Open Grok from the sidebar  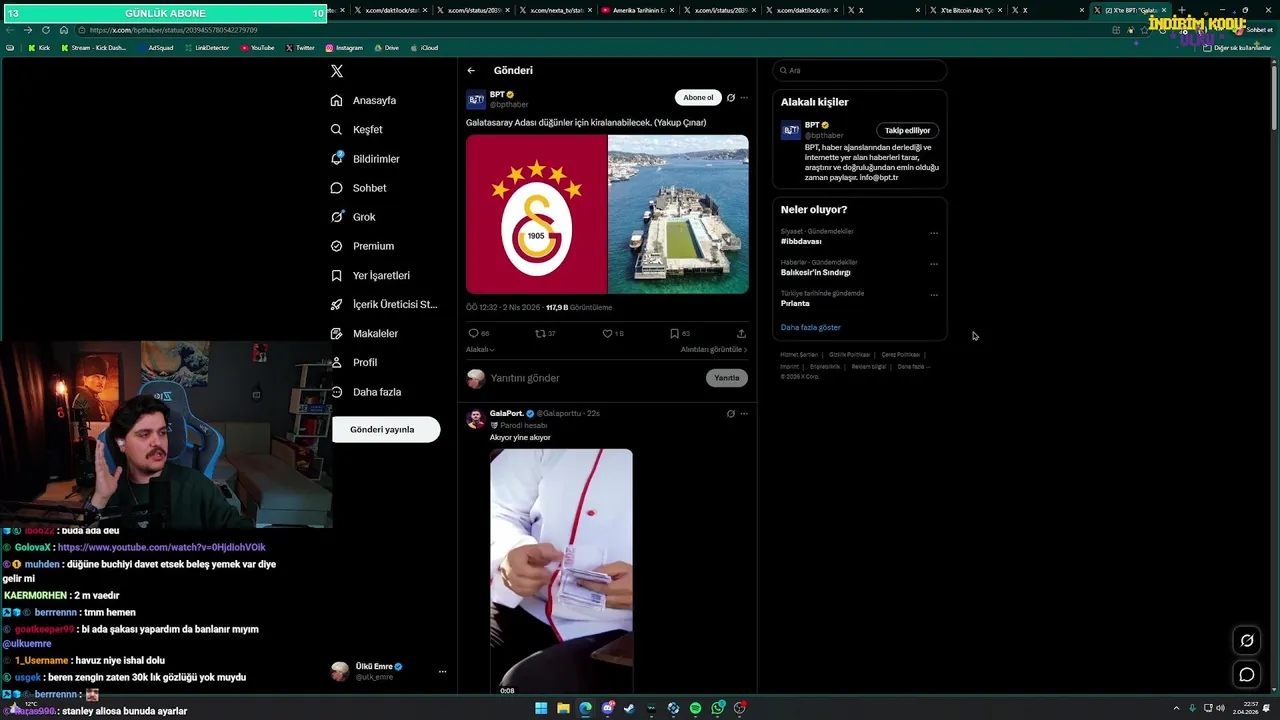353,217
